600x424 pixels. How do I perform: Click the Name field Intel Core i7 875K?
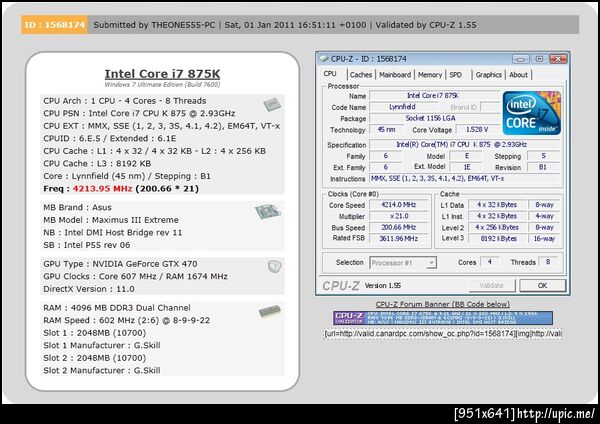434,96
